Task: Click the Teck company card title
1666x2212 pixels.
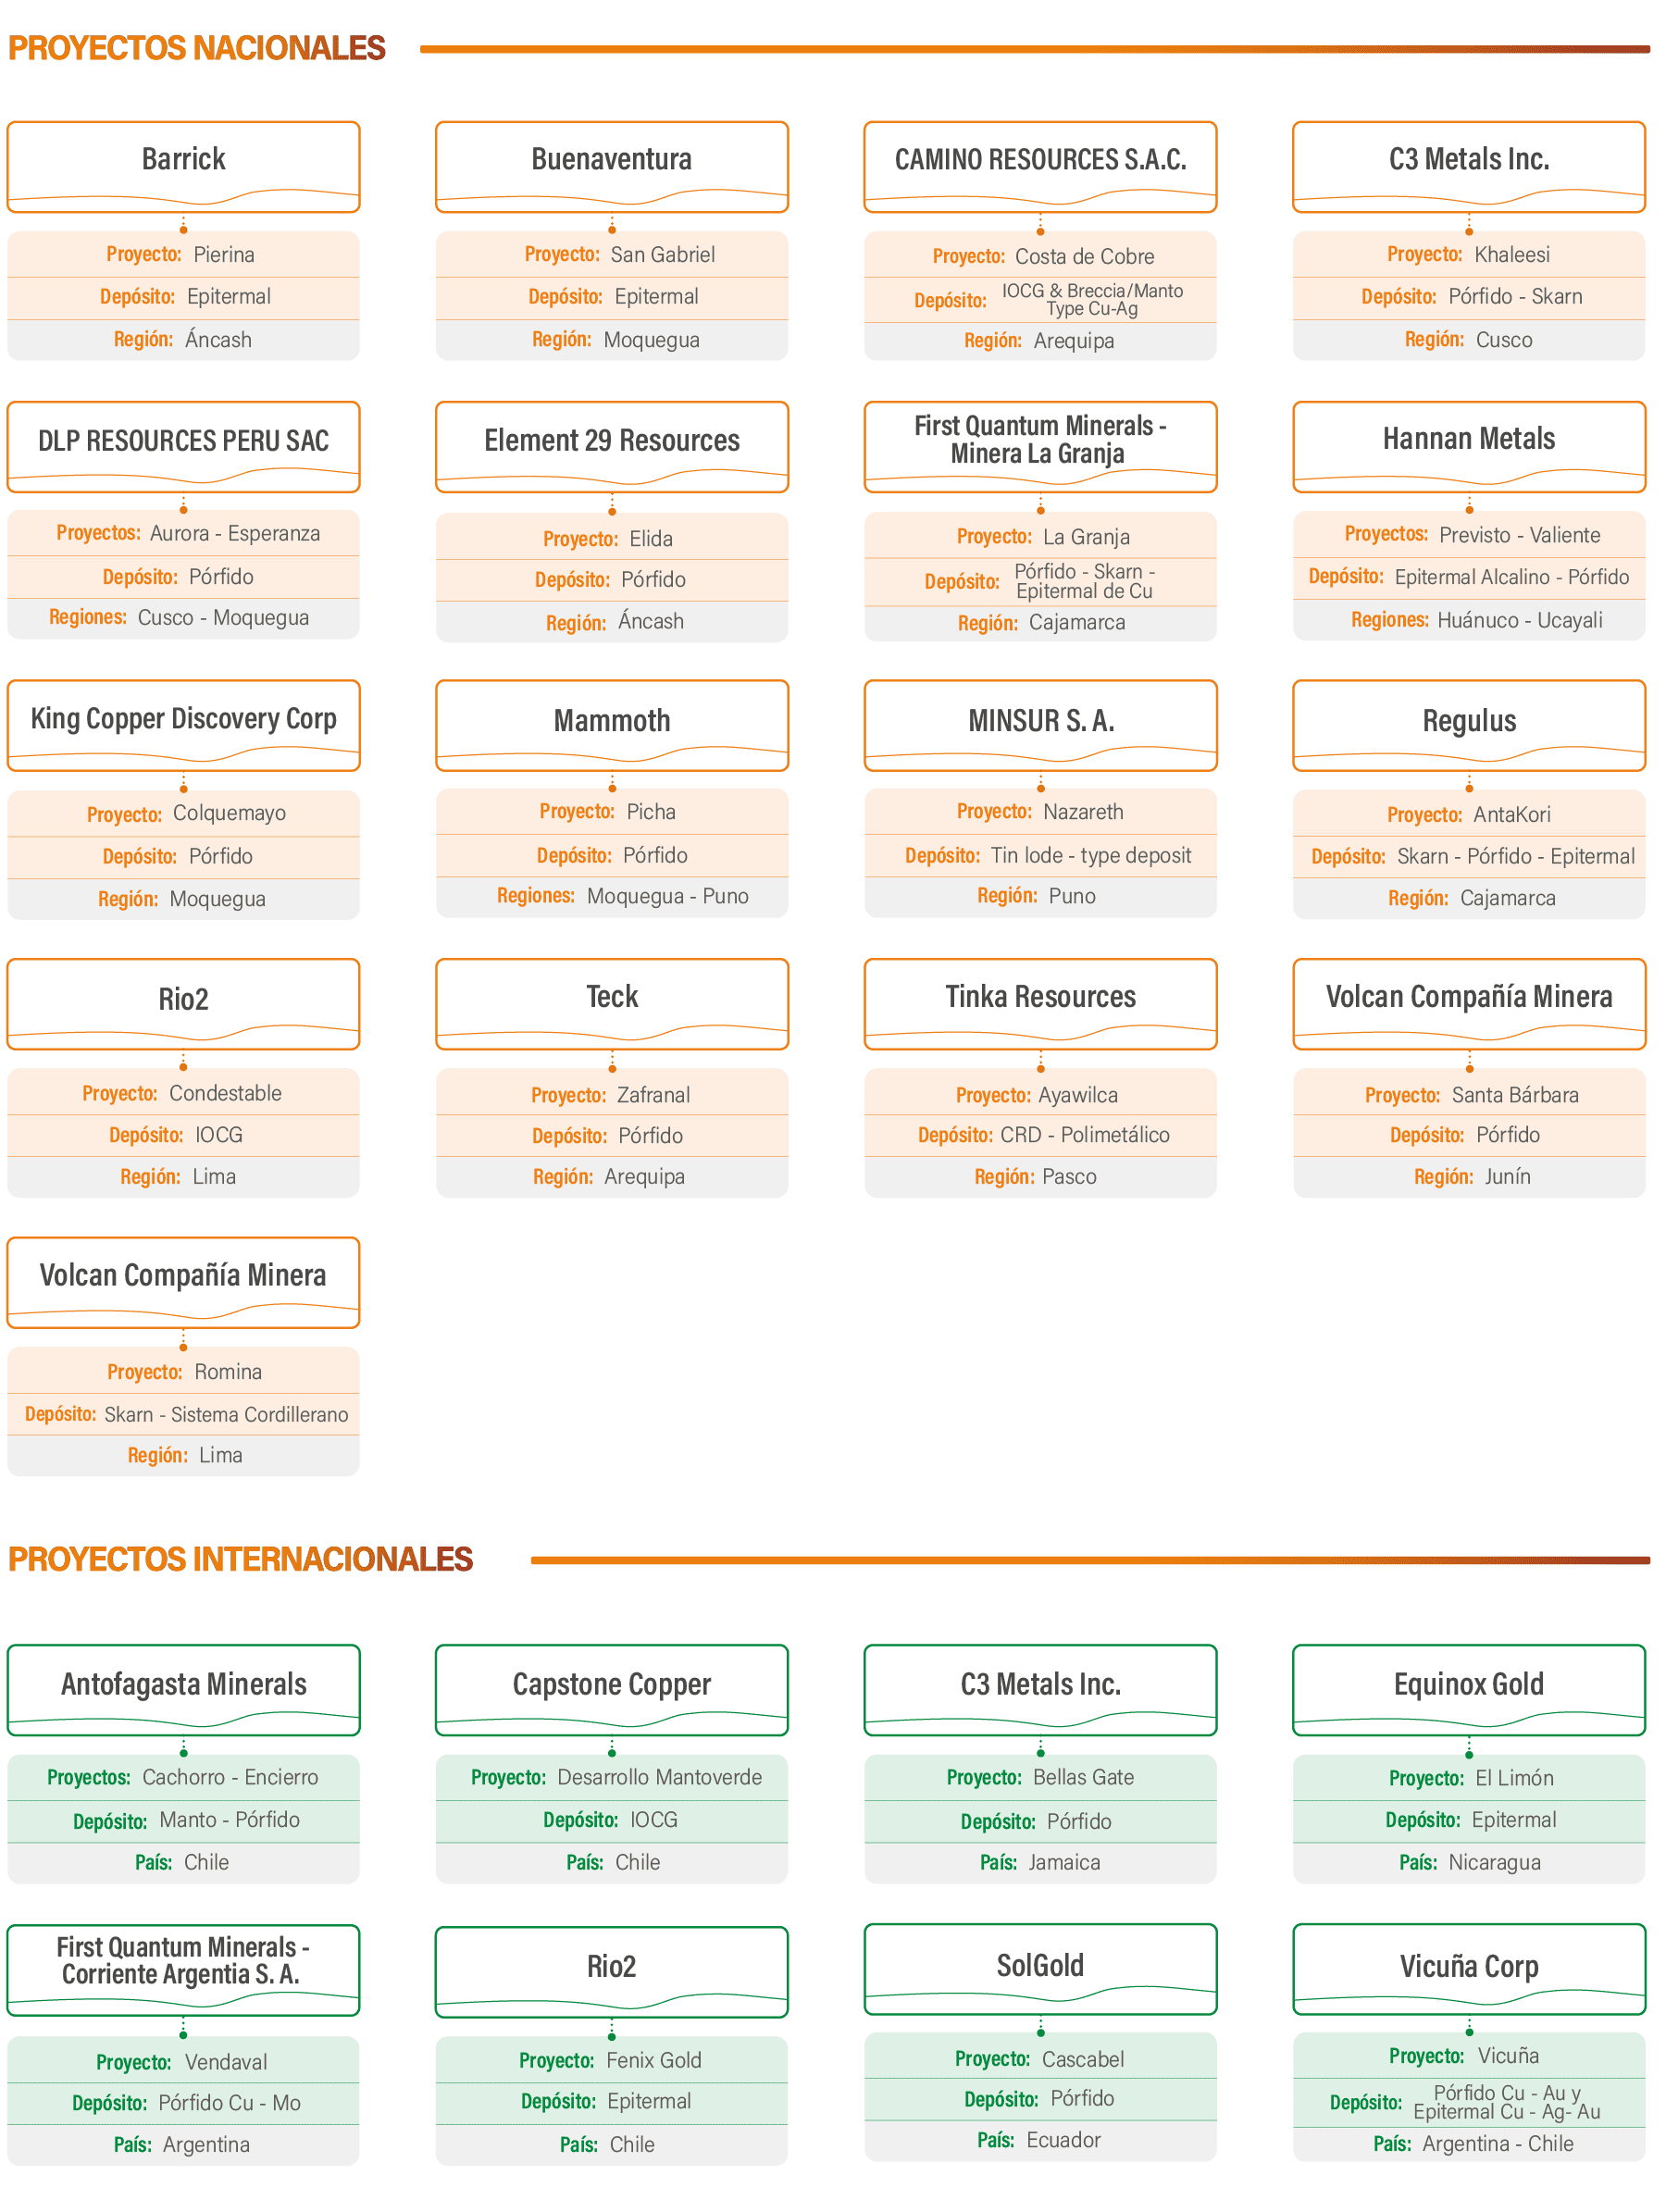Action: click(x=612, y=996)
